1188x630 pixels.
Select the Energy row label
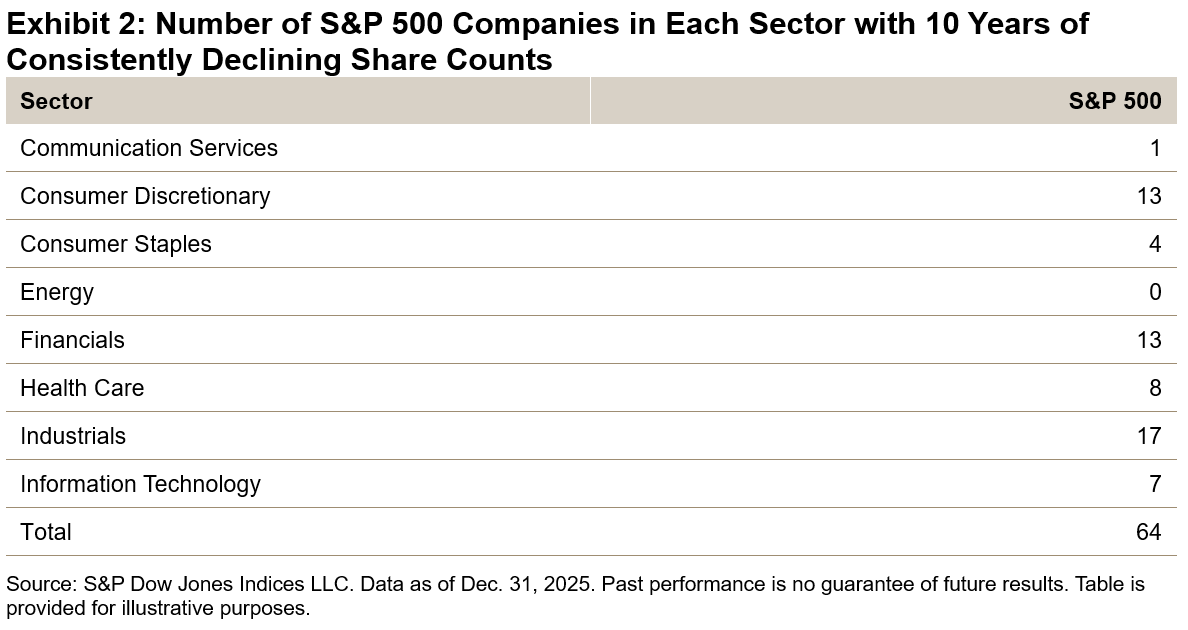click(57, 292)
